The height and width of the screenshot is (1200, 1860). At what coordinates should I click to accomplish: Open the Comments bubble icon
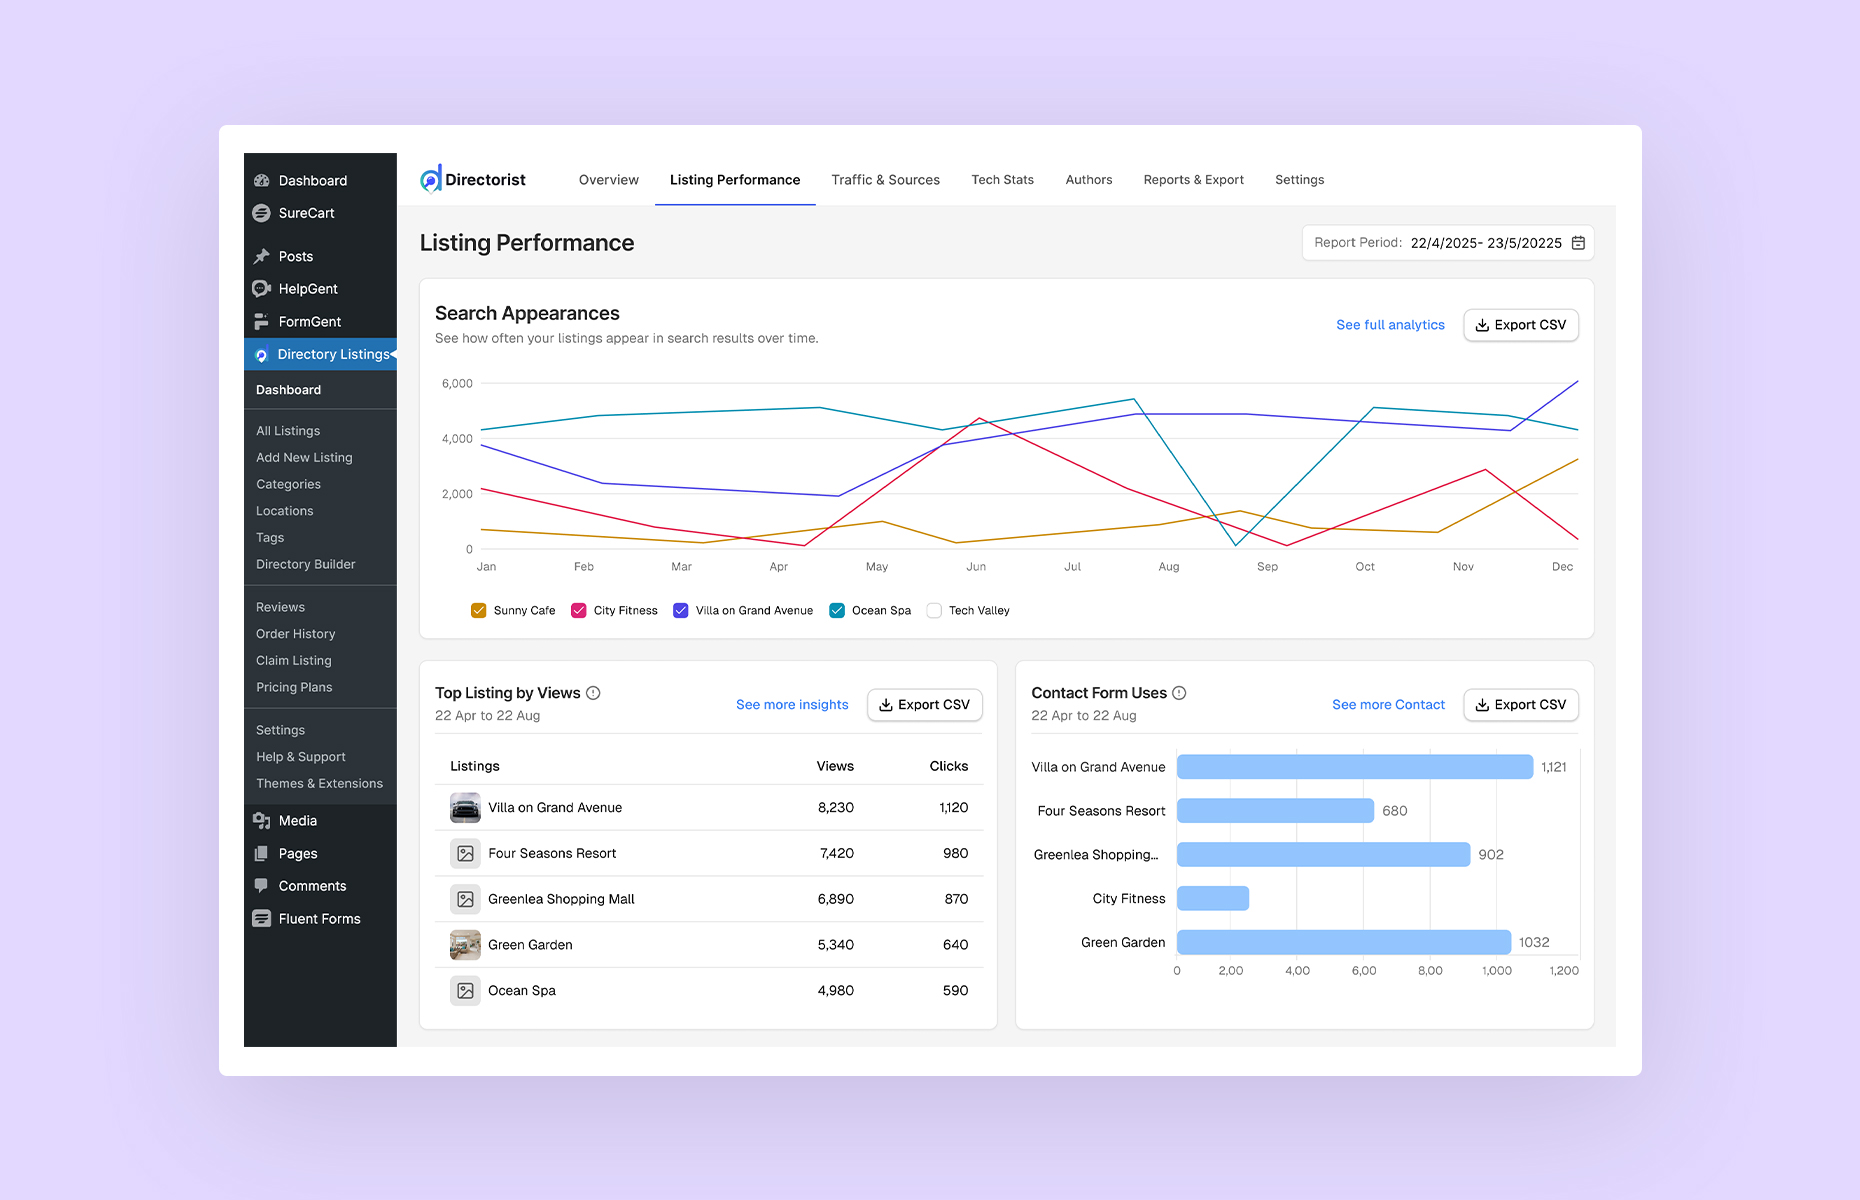coord(261,885)
